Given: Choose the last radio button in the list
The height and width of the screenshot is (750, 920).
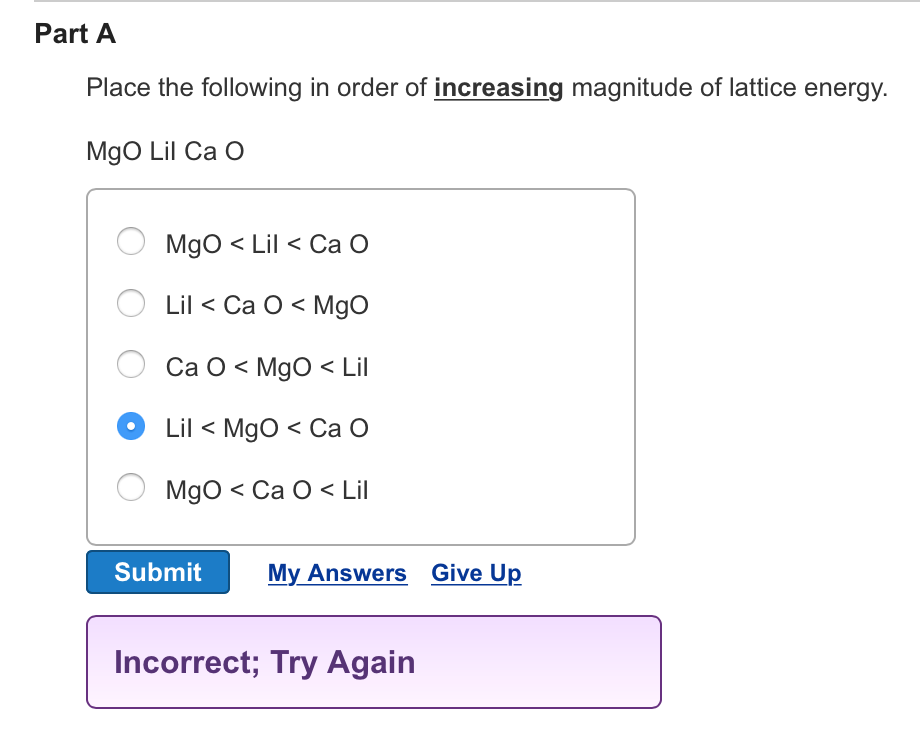Looking at the screenshot, I should click(x=131, y=487).
